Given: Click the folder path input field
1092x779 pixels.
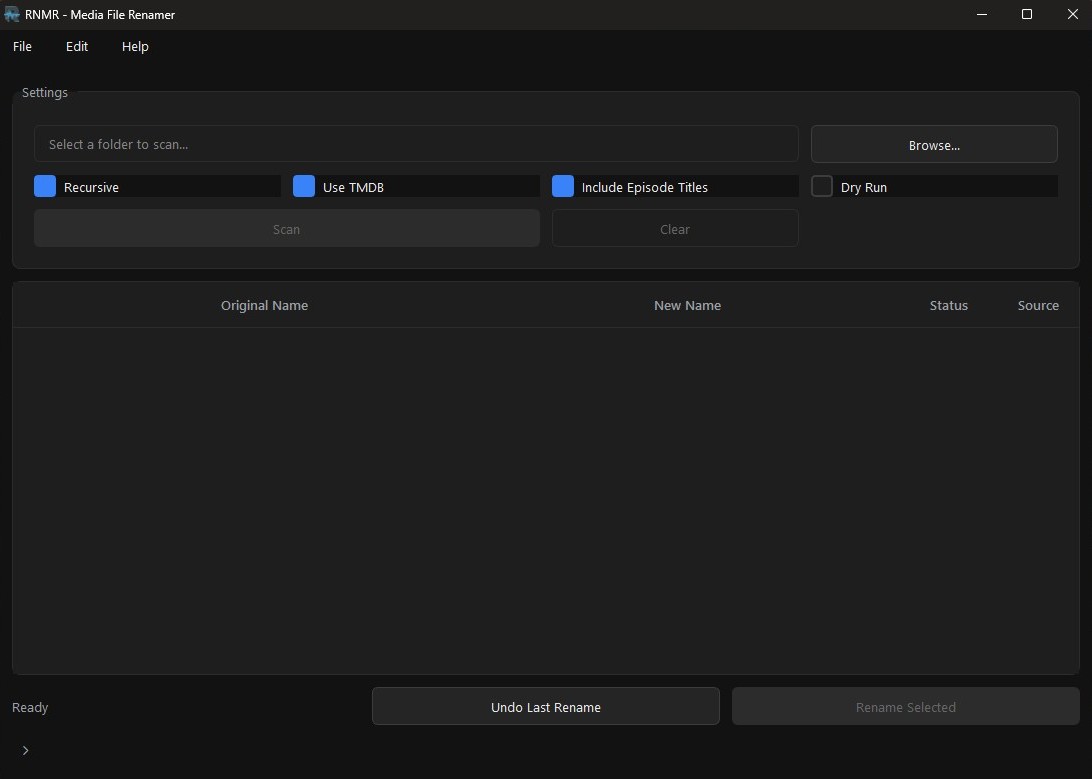Looking at the screenshot, I should click(x=416, y=144).
